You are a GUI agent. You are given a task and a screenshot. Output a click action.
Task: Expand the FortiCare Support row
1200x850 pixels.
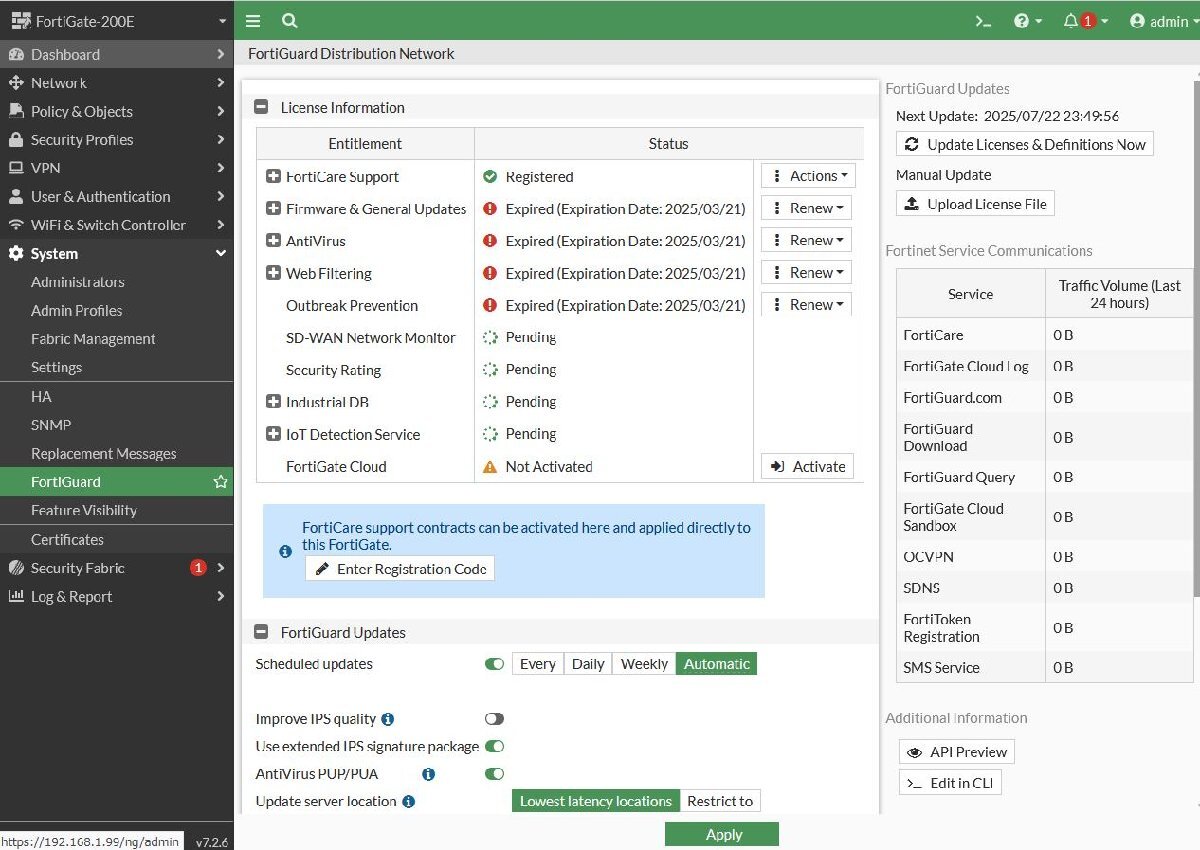[x=273, y=177]
